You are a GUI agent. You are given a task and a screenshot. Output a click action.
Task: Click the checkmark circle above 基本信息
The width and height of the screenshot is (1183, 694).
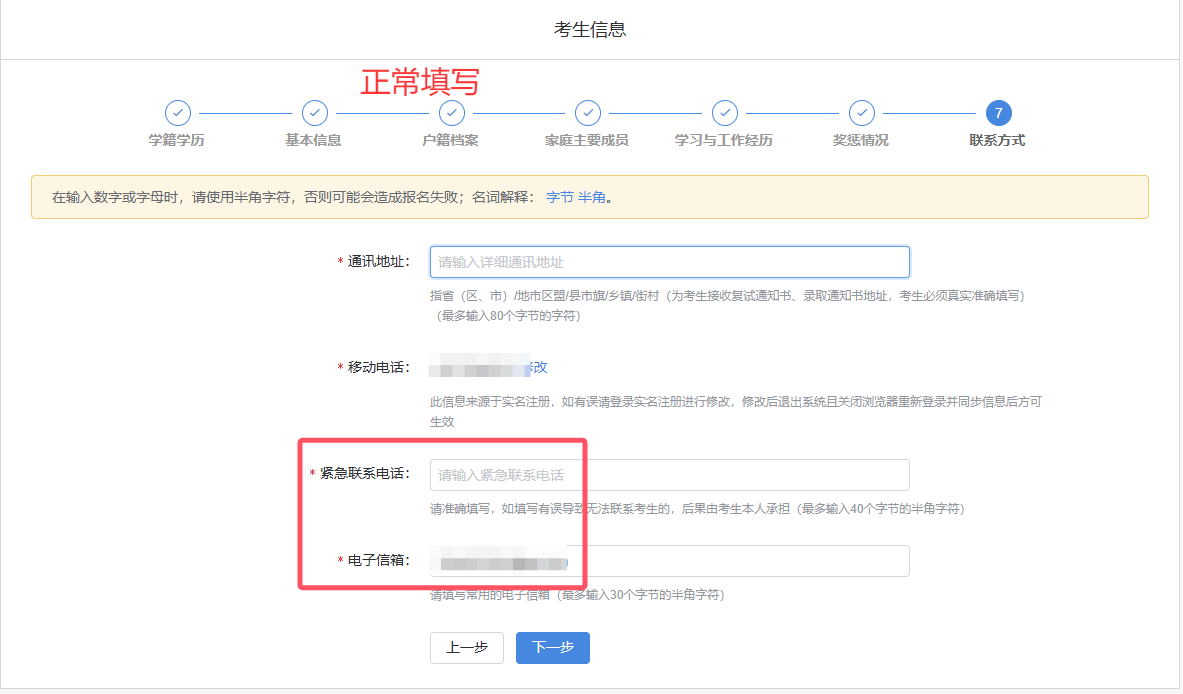click(314, 113)
